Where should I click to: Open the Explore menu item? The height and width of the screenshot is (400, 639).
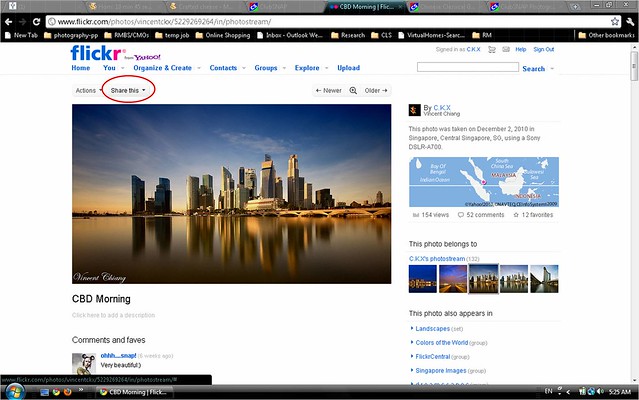coord(307,68)
